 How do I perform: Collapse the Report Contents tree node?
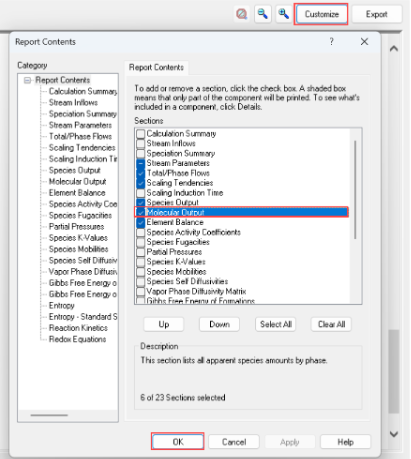[27, 80]
